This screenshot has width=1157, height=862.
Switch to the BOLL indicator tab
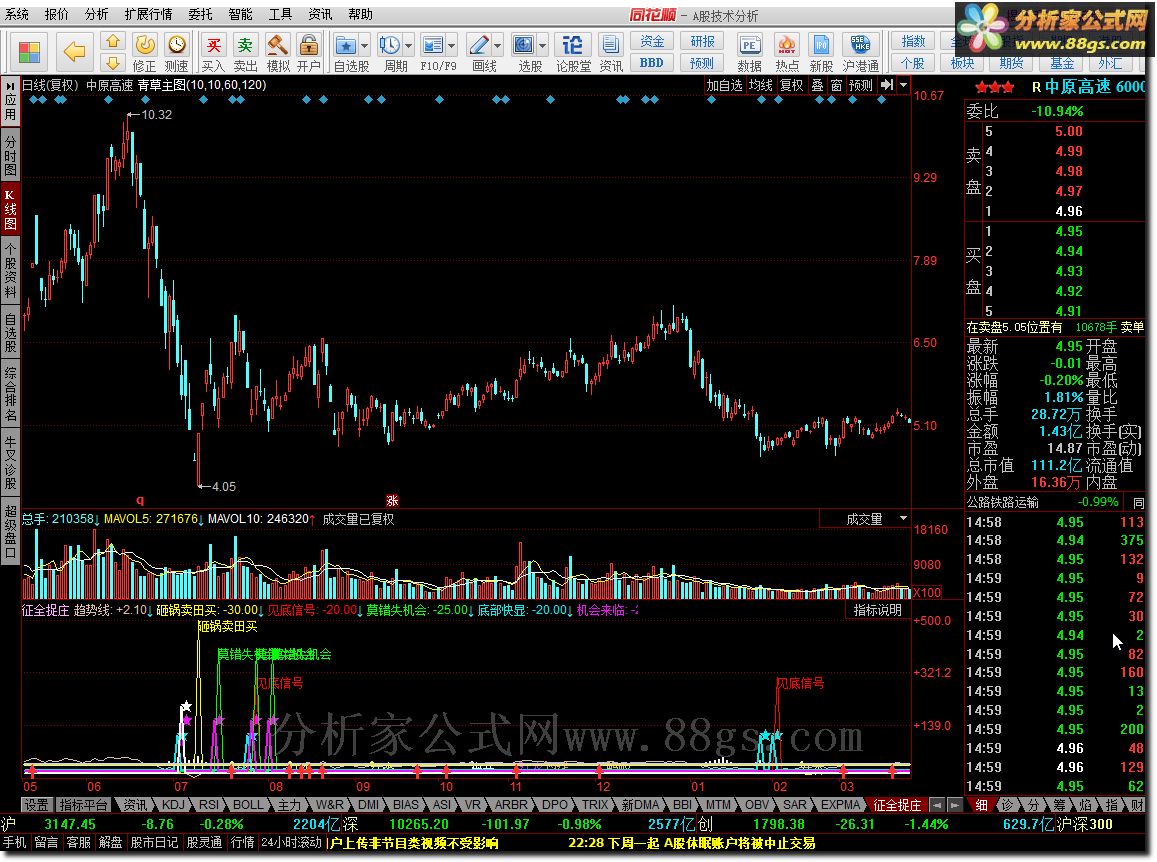247,805
